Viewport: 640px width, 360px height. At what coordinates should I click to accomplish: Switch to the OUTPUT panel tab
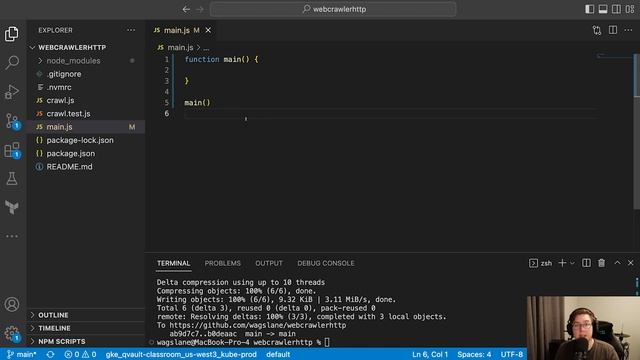(269, 263)
